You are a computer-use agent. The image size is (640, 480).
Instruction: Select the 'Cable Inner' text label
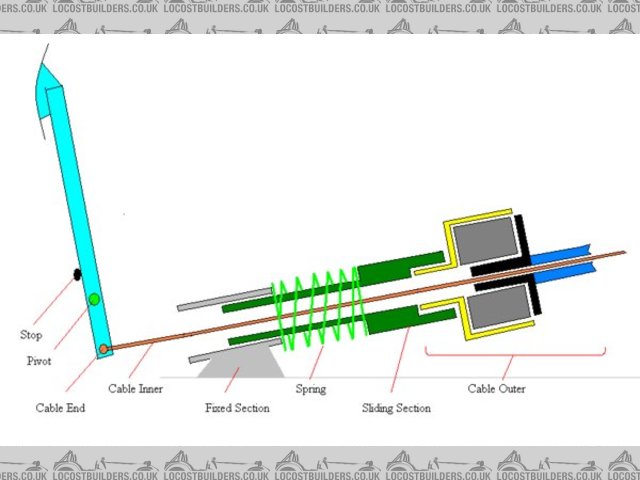point(137,388)
